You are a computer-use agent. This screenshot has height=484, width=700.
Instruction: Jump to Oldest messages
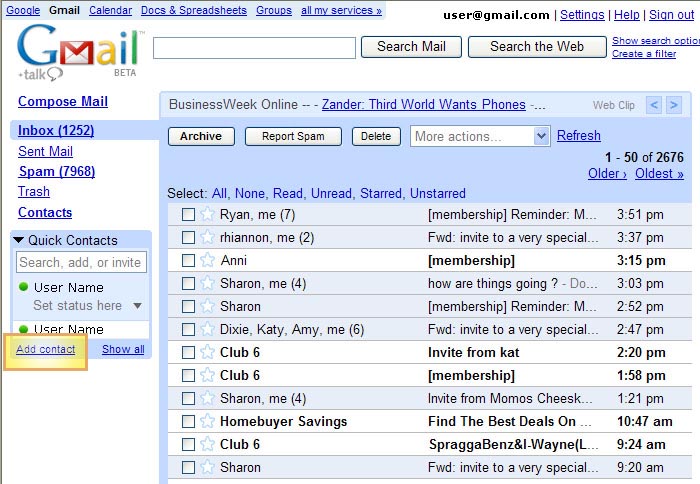click(659, 174)
